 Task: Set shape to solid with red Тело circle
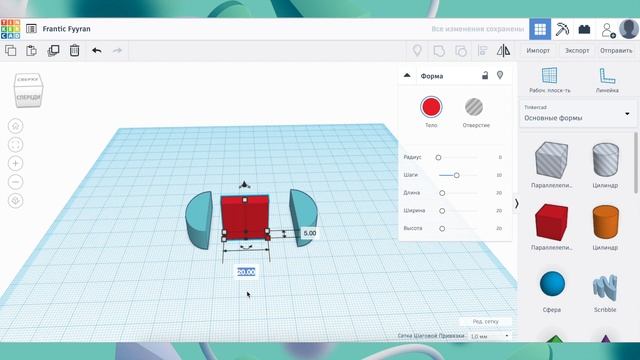click(x=431, y=107)
